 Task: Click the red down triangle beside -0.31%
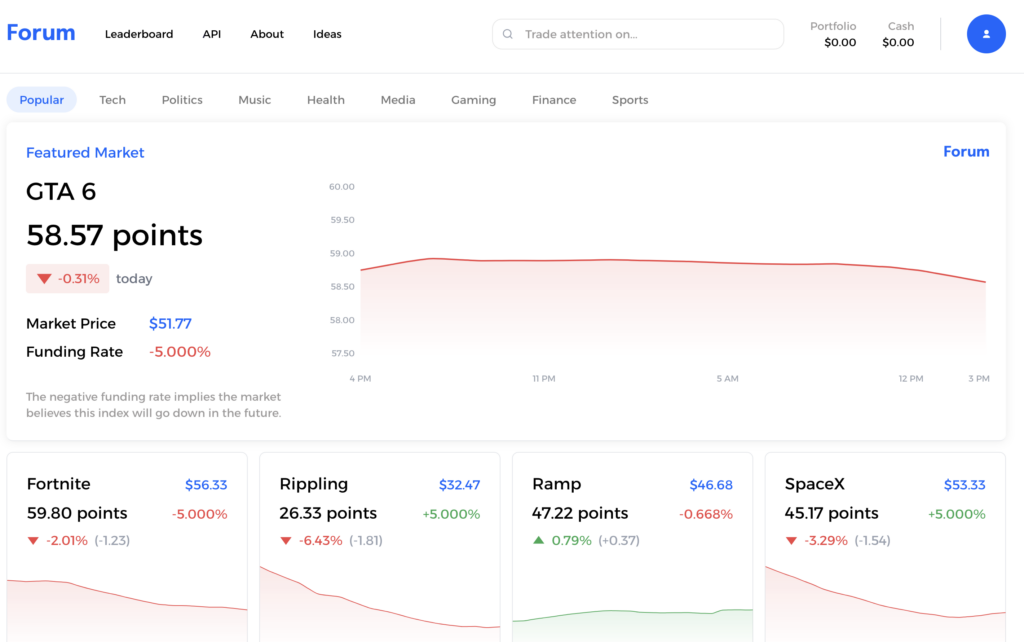(x=44, y=279)
